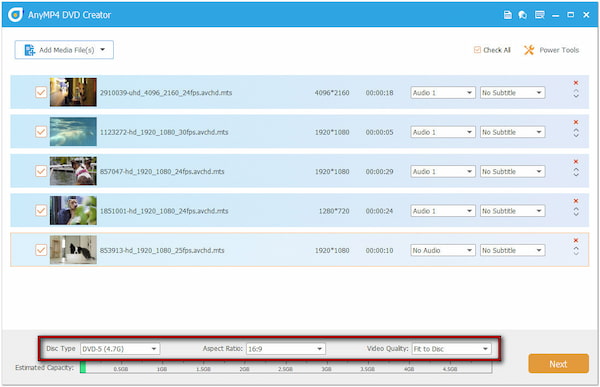The image size is (600, 387).
Task: Open Subtitle dropdown for 857047-hd file
Action: pyautogui.click(x=512, y=171)
